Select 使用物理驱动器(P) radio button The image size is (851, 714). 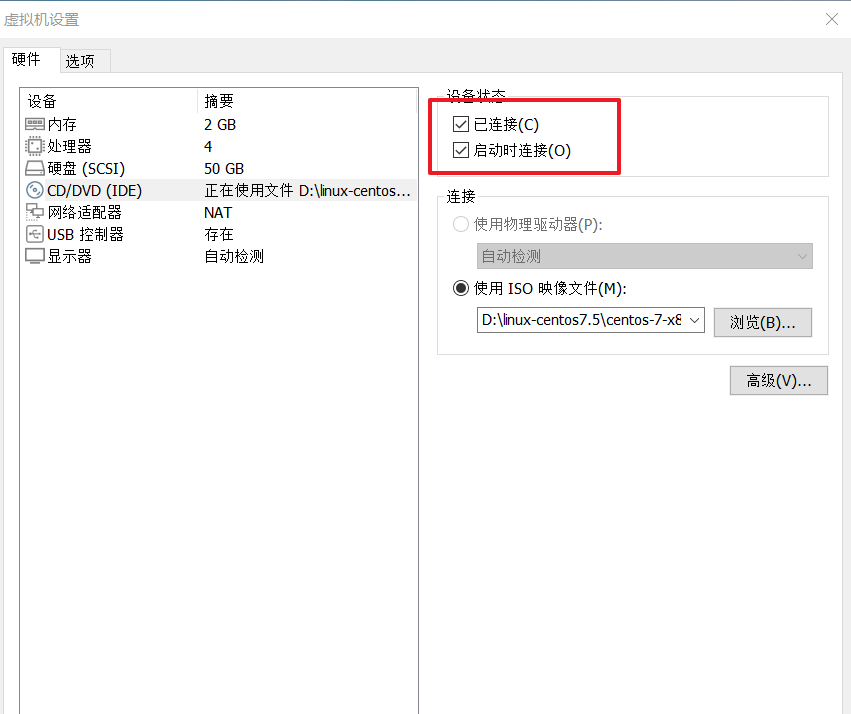coord(461,224)
